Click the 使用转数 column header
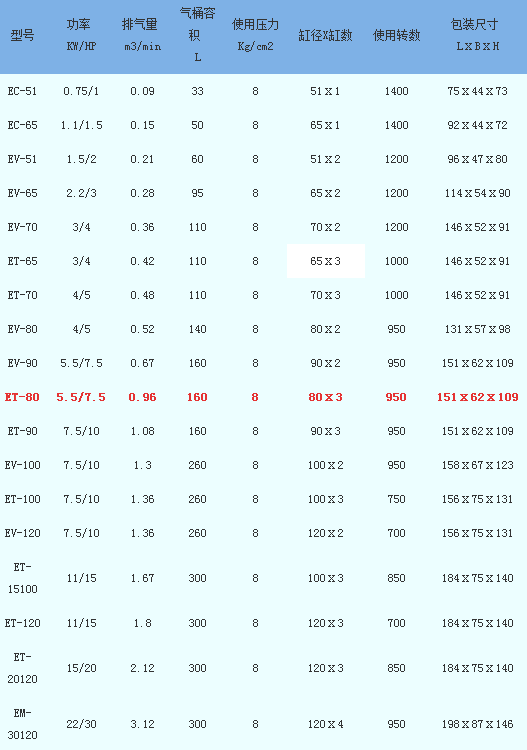This screenshot has height=750, width=527. click(x=396, y=35)
